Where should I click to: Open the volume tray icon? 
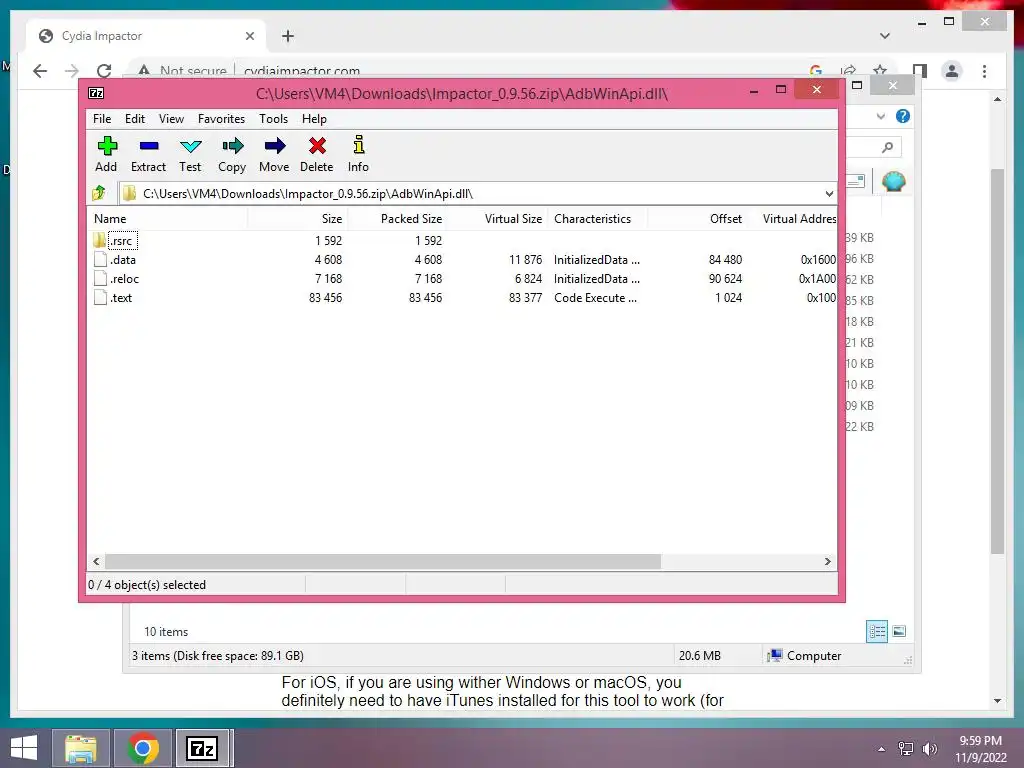(929, 749)
